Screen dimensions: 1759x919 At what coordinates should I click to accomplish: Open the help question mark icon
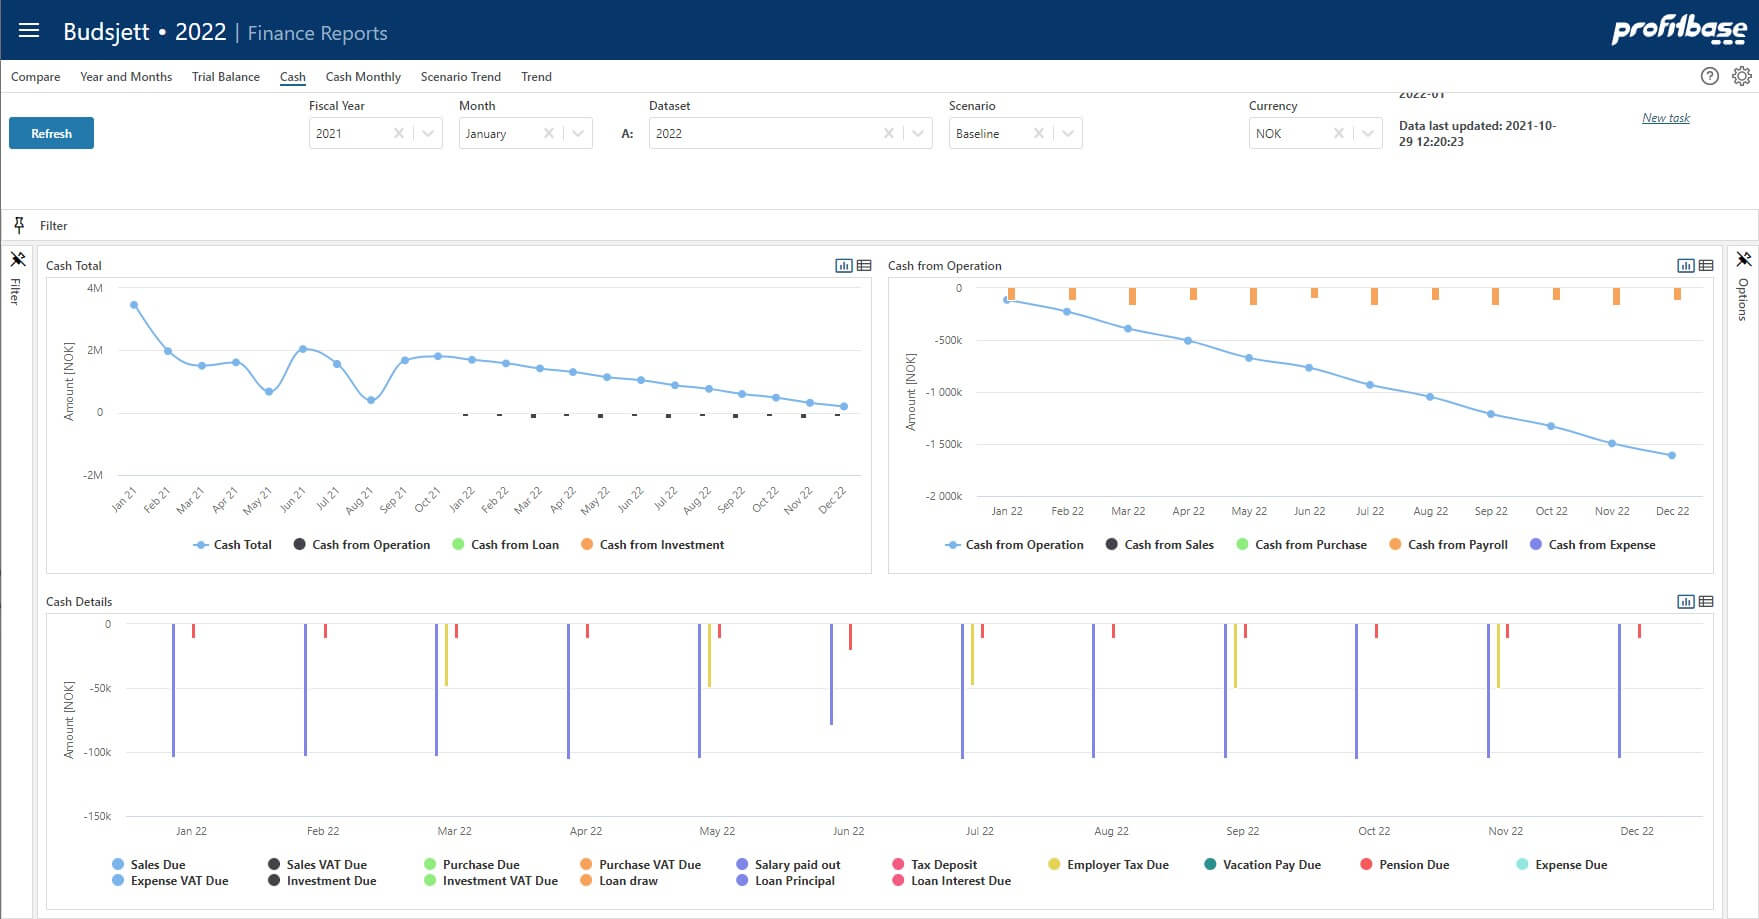click(x=1710, y=76)
